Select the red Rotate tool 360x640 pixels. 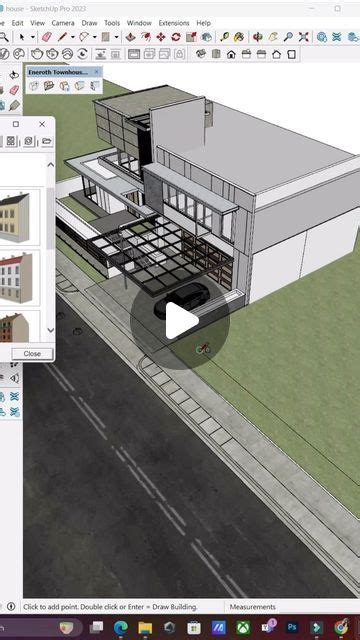click(x=176, y=37)
